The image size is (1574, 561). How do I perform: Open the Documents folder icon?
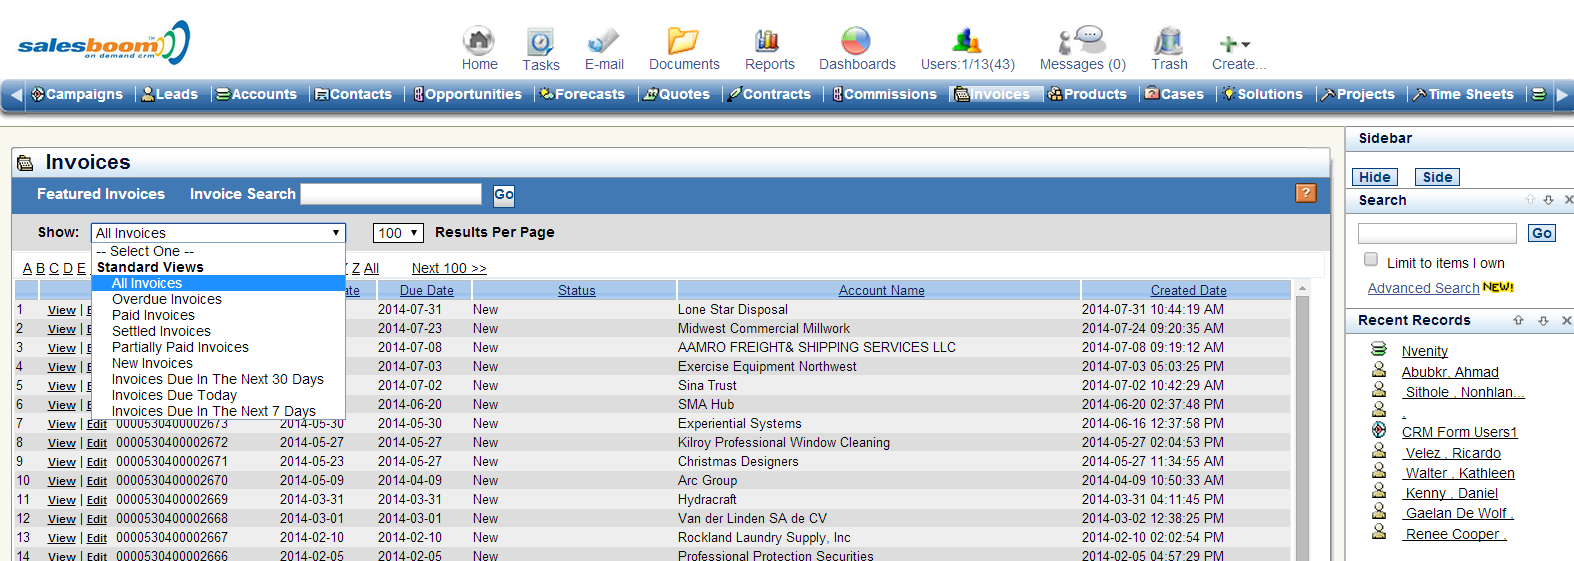(683, 41)
